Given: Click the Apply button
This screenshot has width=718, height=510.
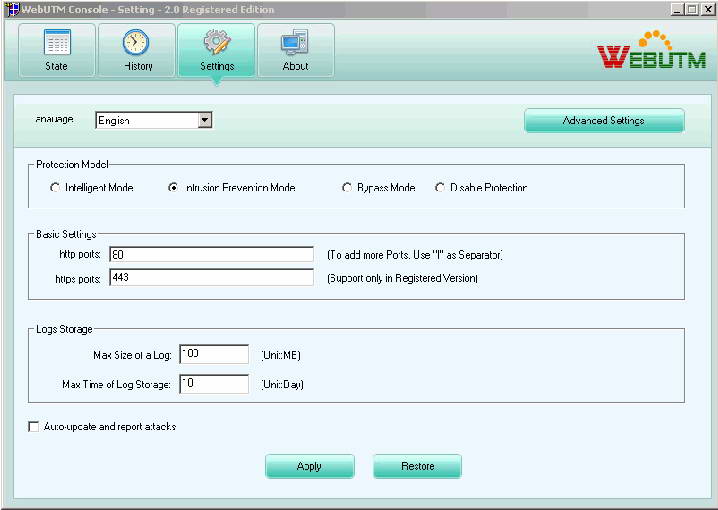Looking at the screenshot, I should [x=310, y=466].
